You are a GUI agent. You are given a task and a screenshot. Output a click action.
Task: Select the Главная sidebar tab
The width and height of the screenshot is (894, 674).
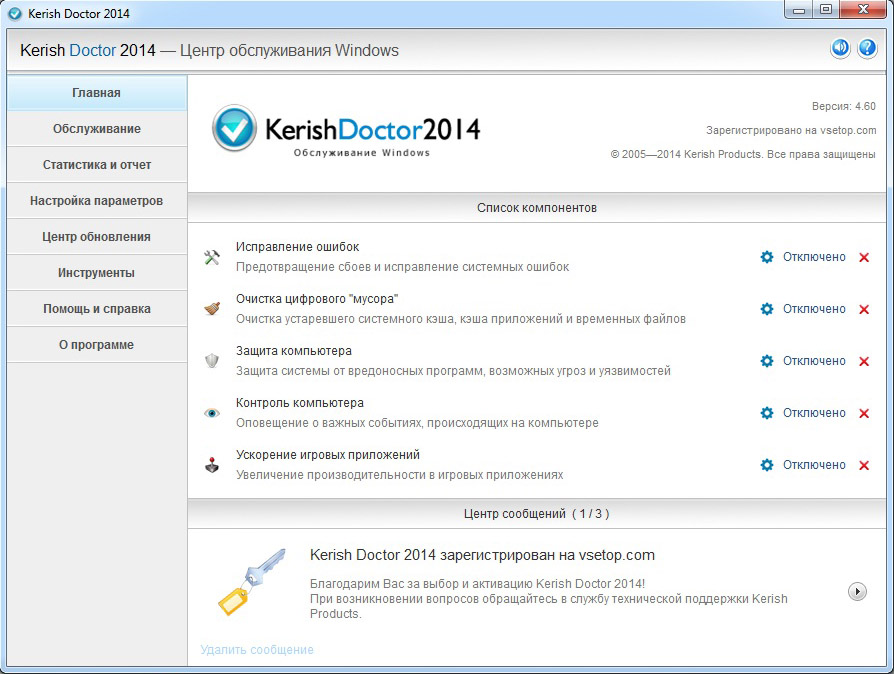point(97,92)
